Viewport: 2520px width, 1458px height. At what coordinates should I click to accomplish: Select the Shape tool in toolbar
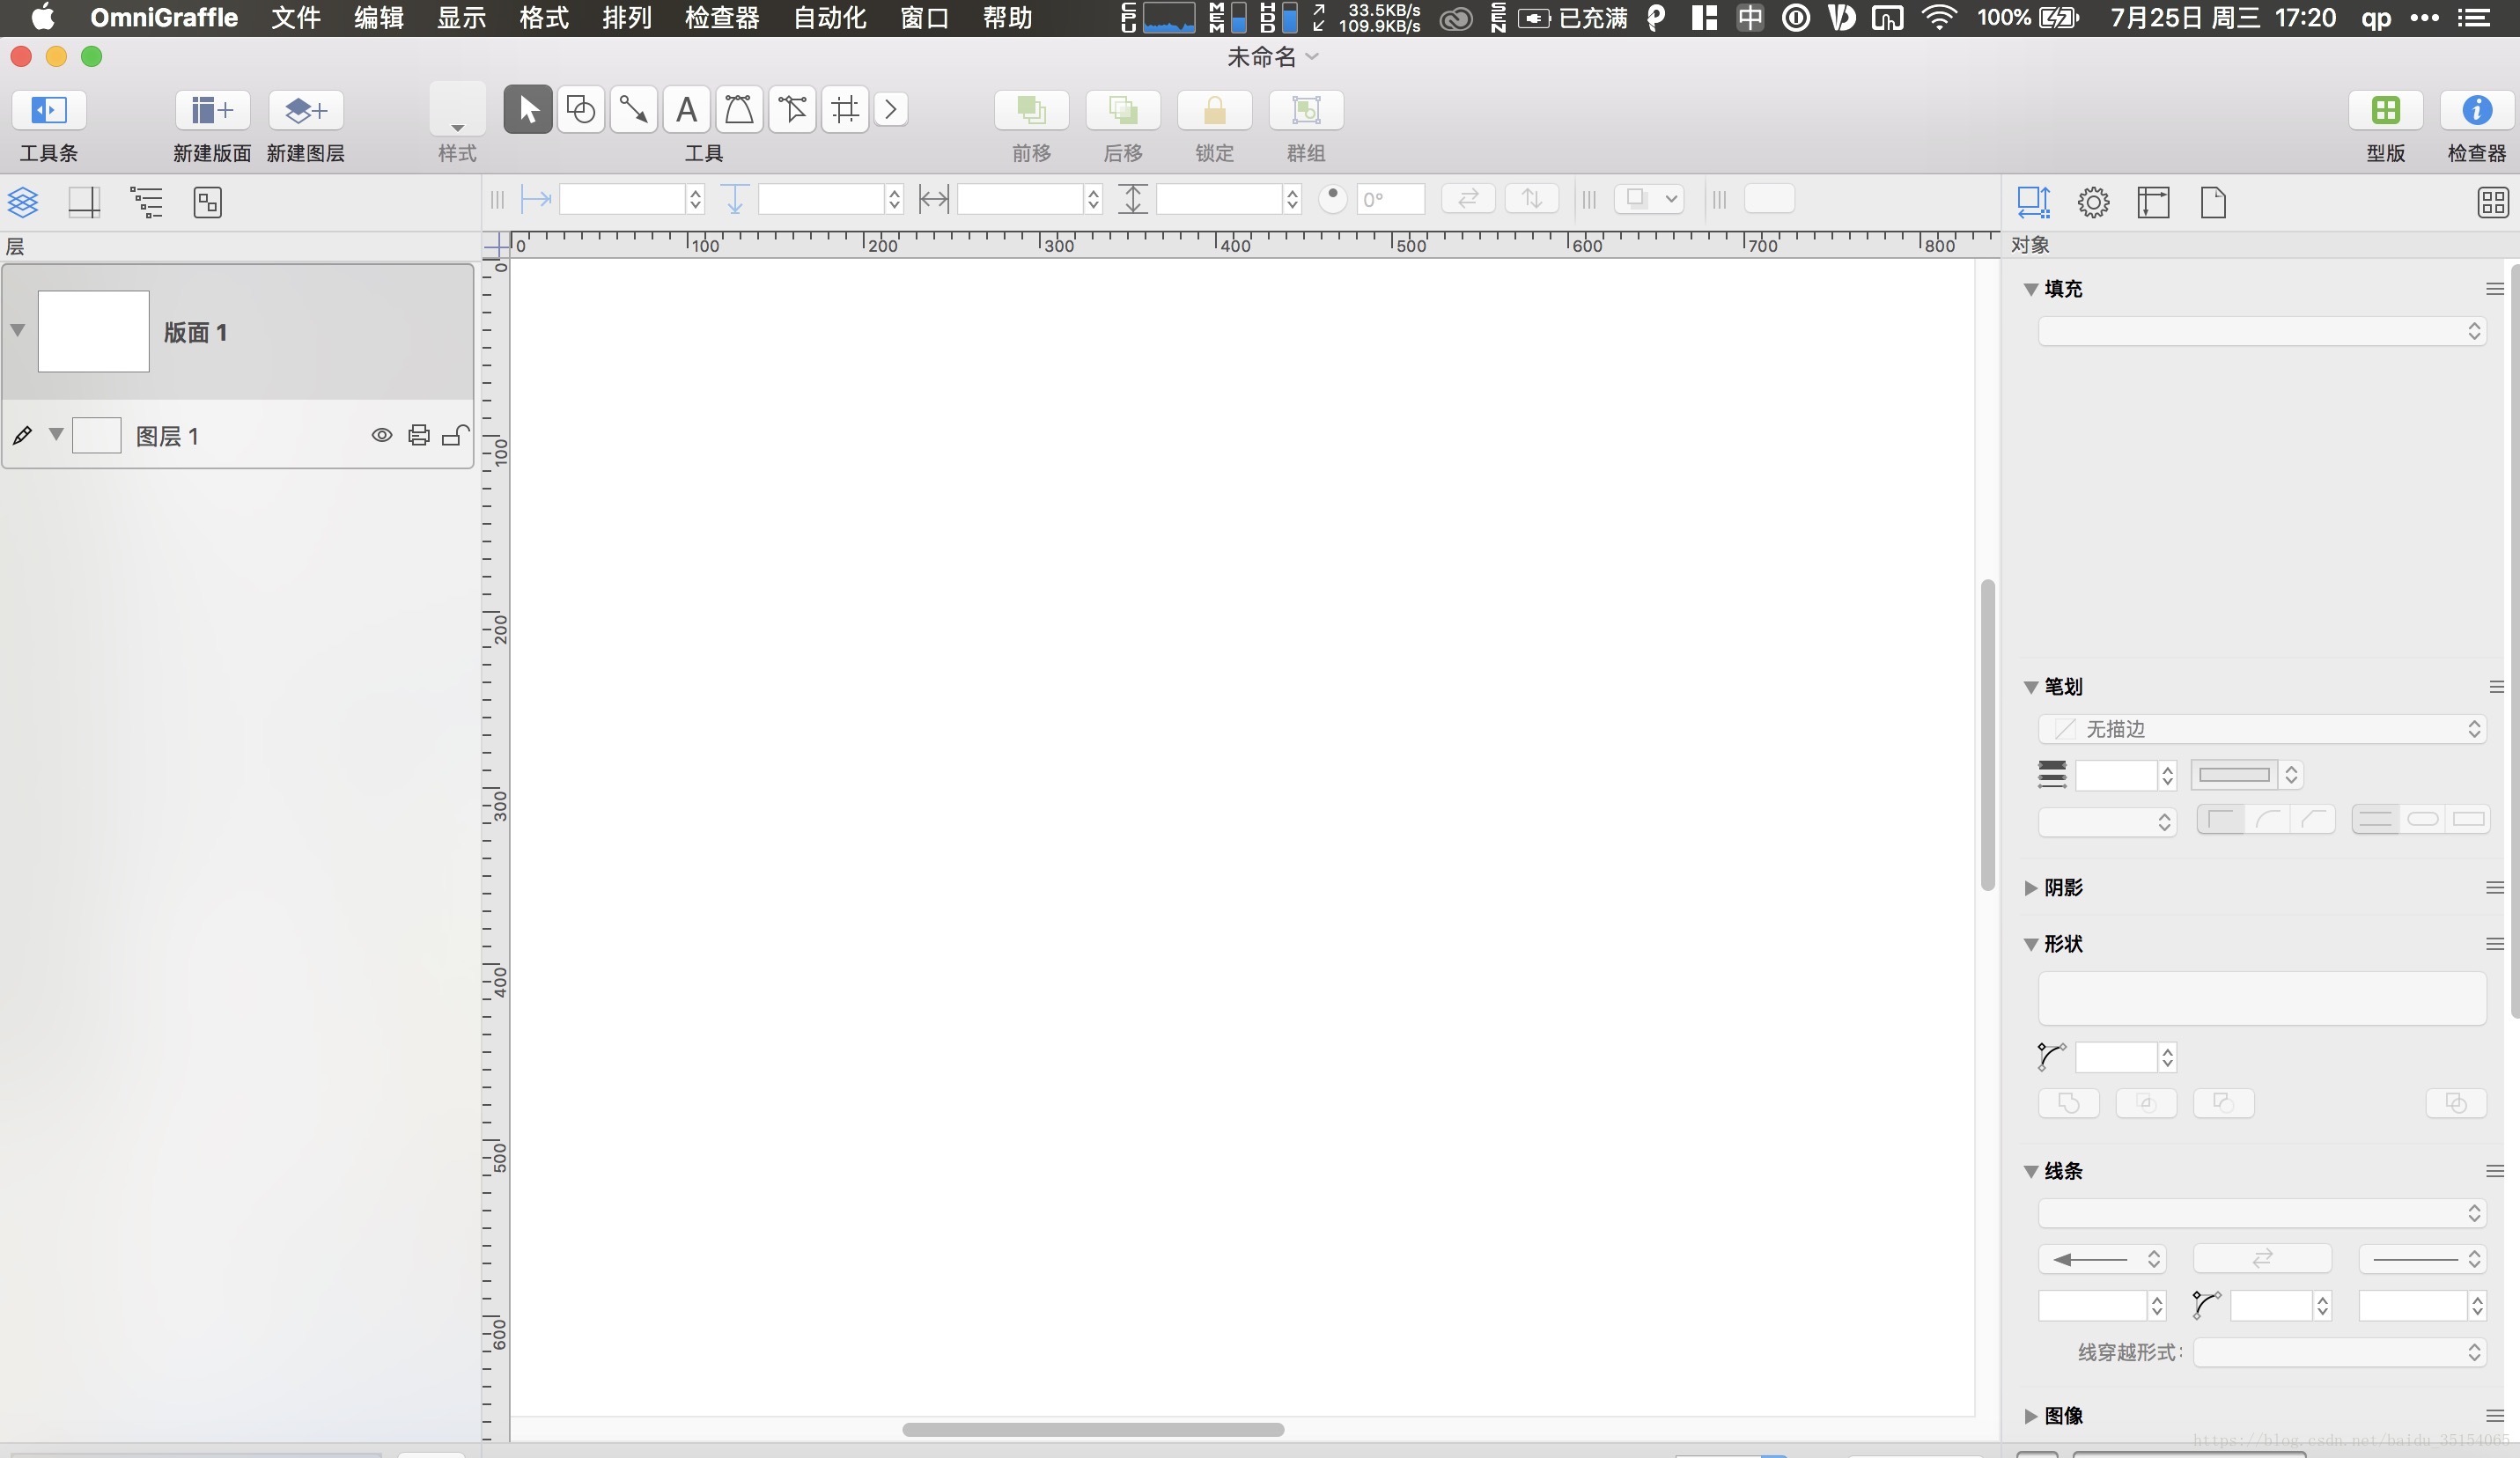(x=580, y=109)
